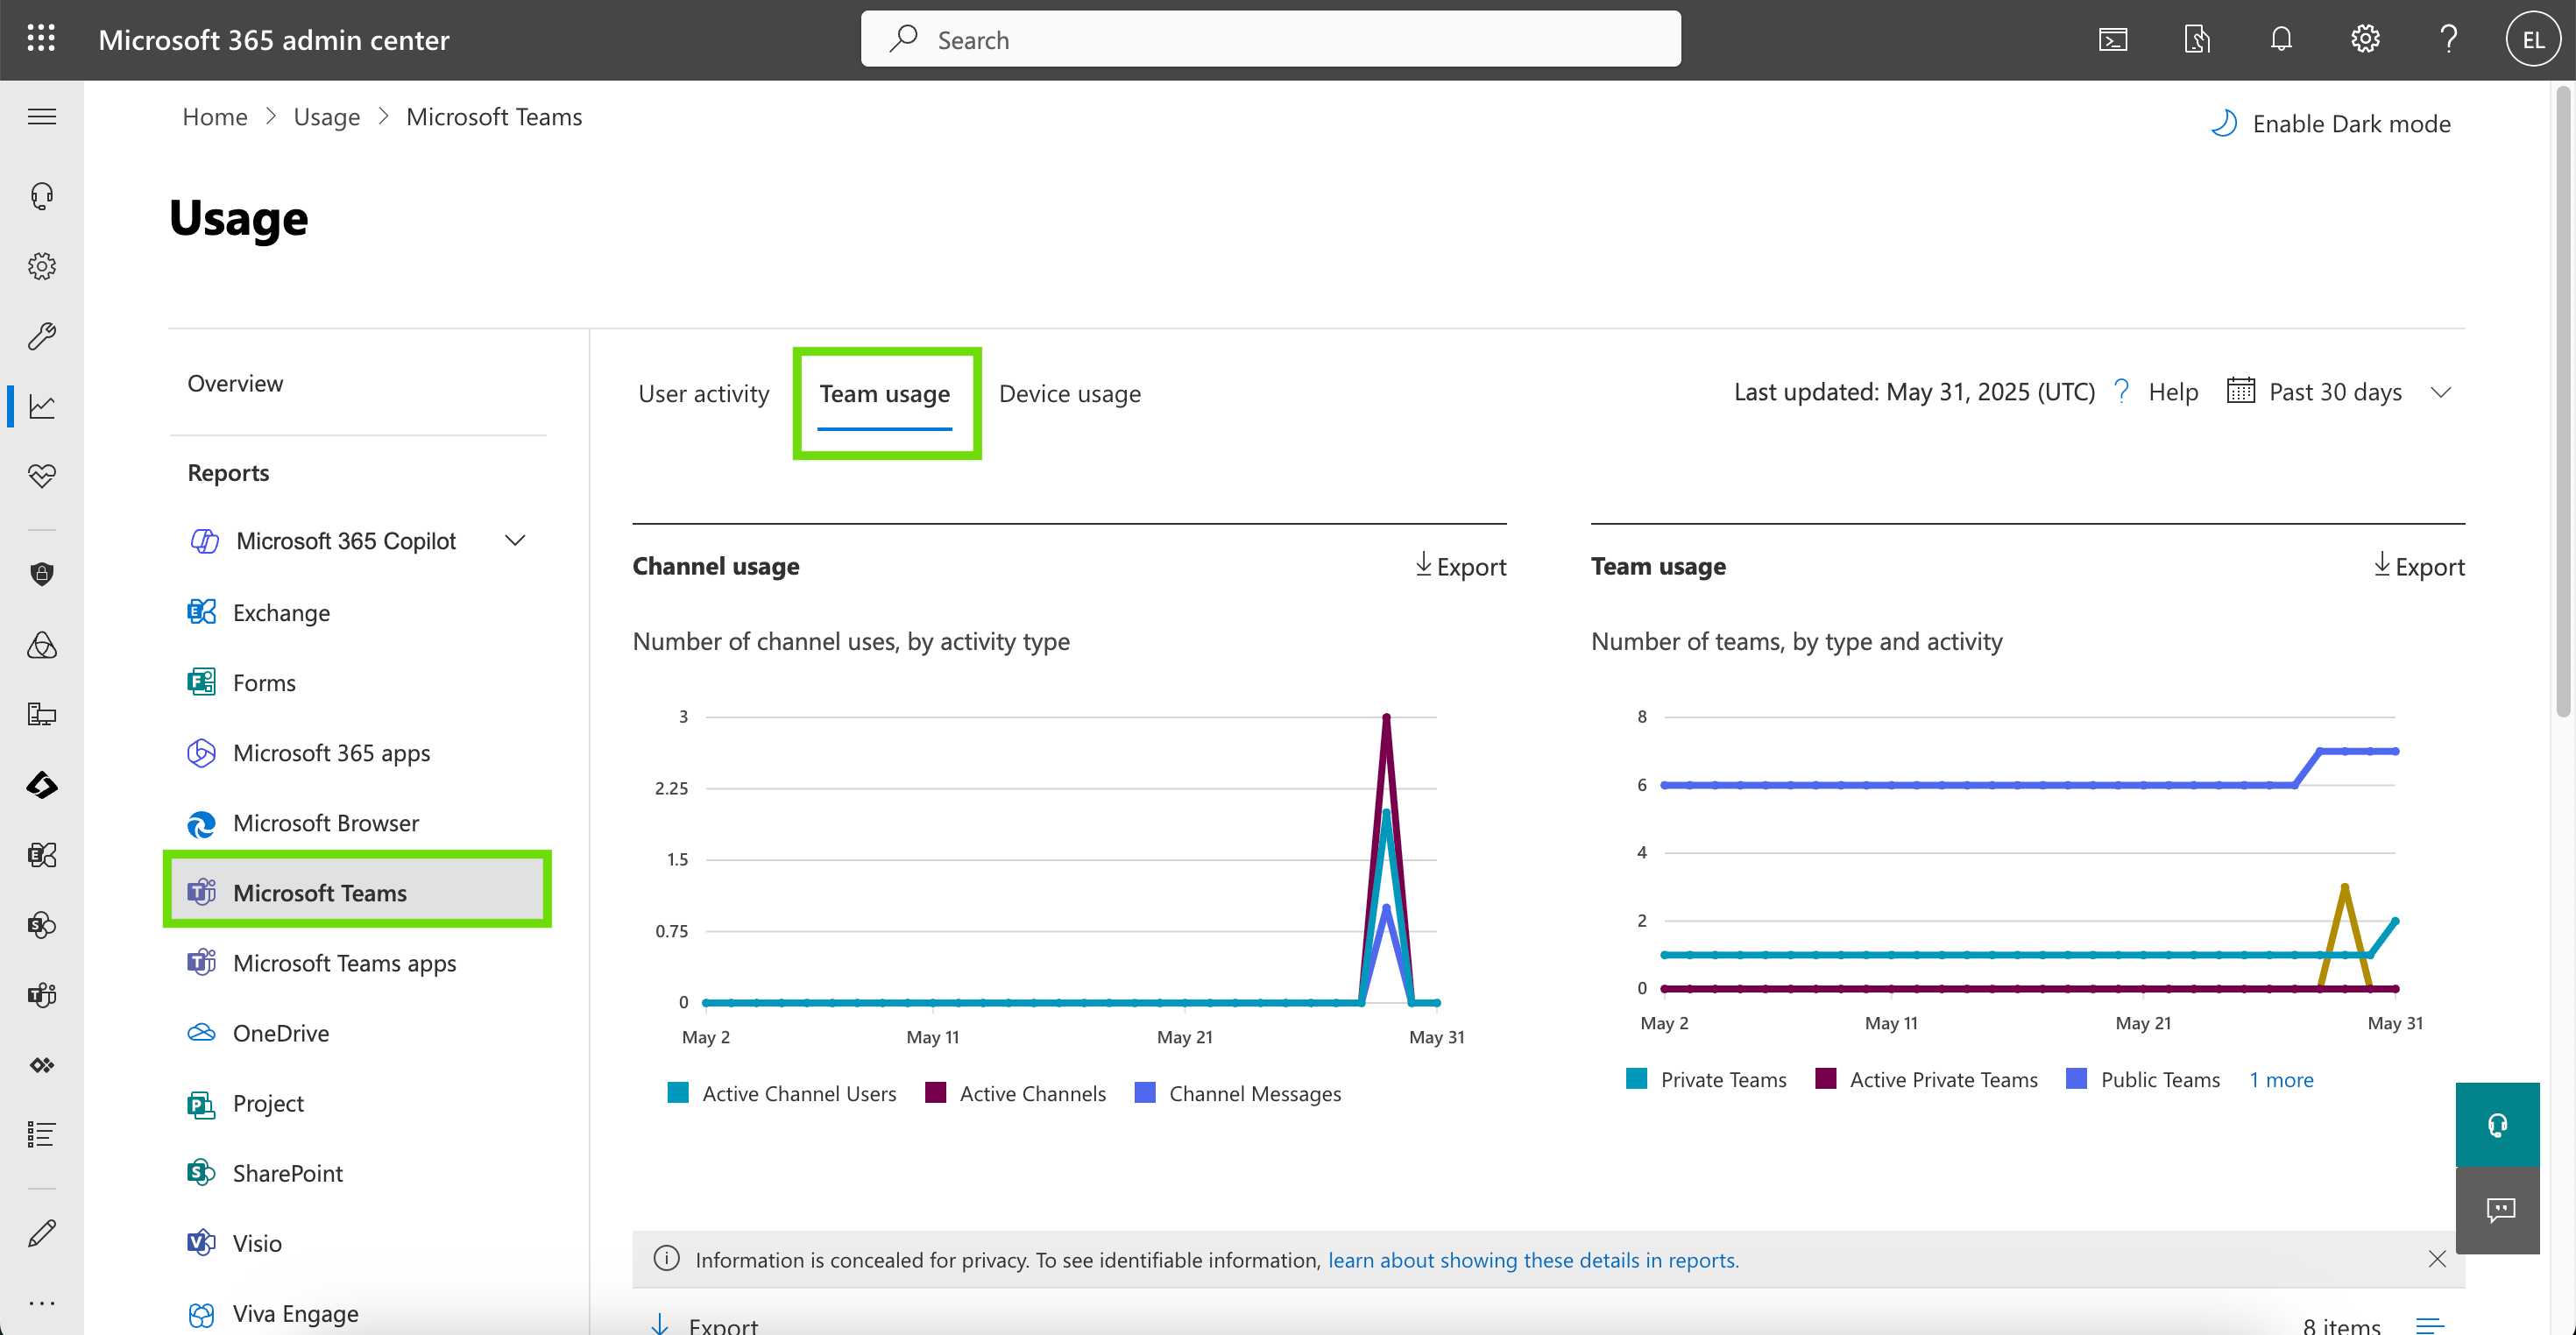
Task: Toggle Channel Messages legend swatch
Action: point(1145,1093)
